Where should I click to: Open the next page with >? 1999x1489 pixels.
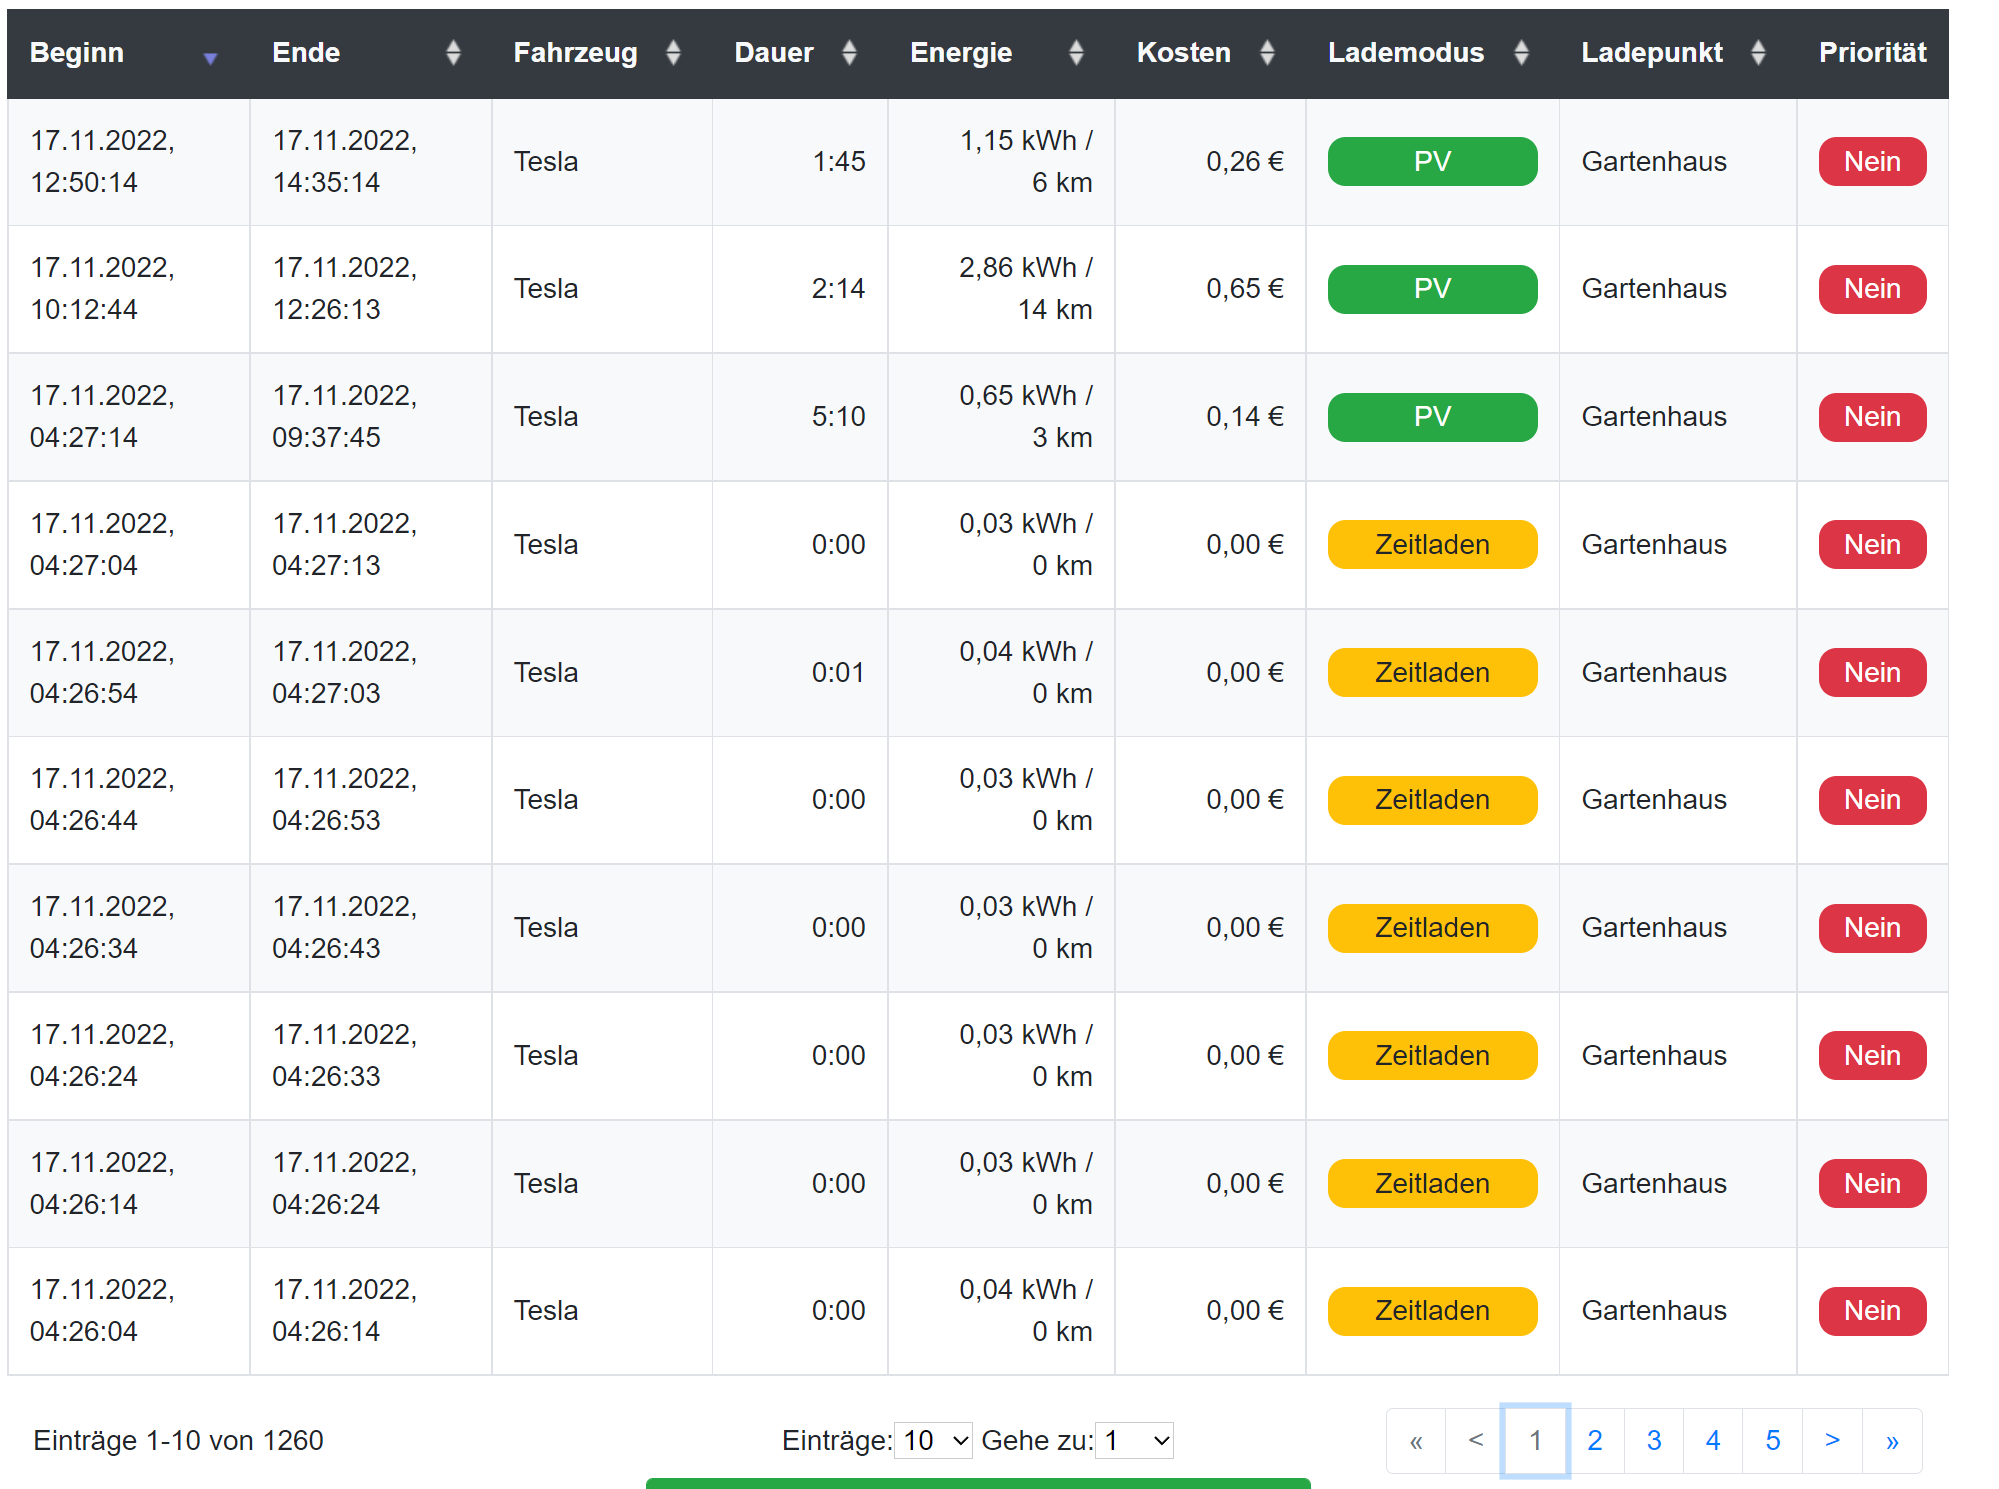click(x=1832, y=1440)
